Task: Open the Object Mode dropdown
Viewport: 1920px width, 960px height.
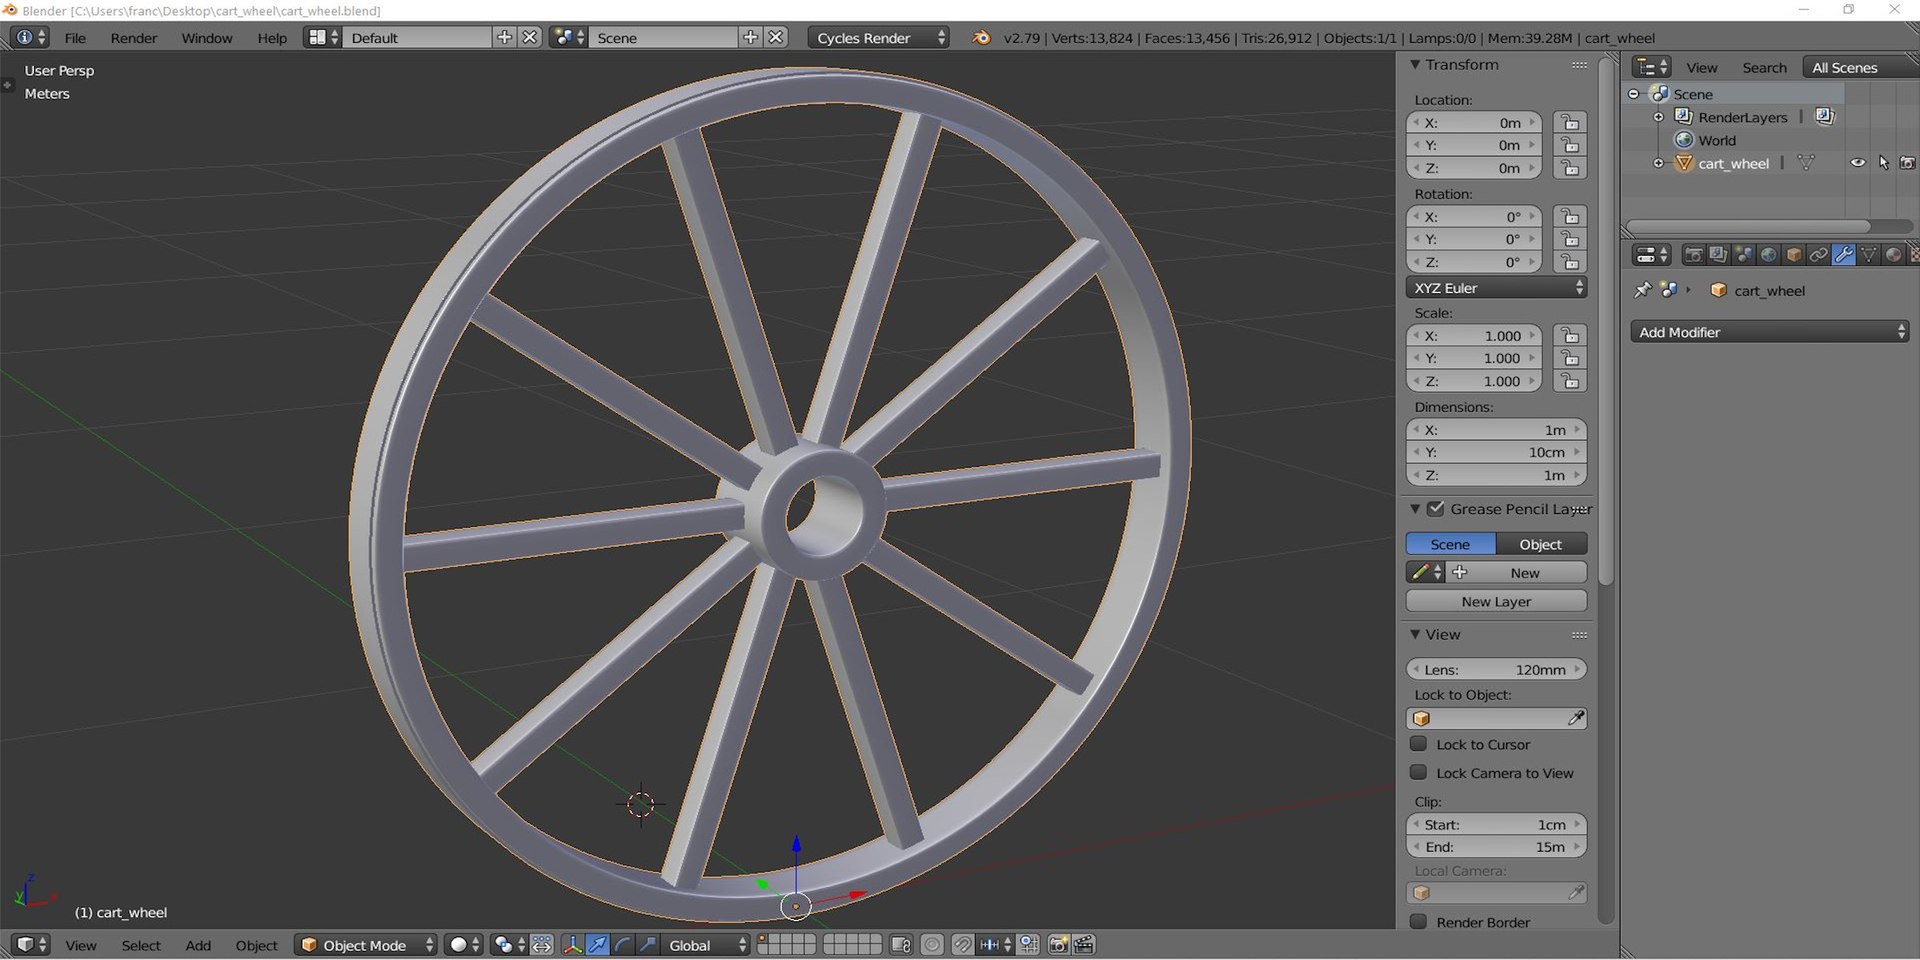Action: tap(366, 945)
